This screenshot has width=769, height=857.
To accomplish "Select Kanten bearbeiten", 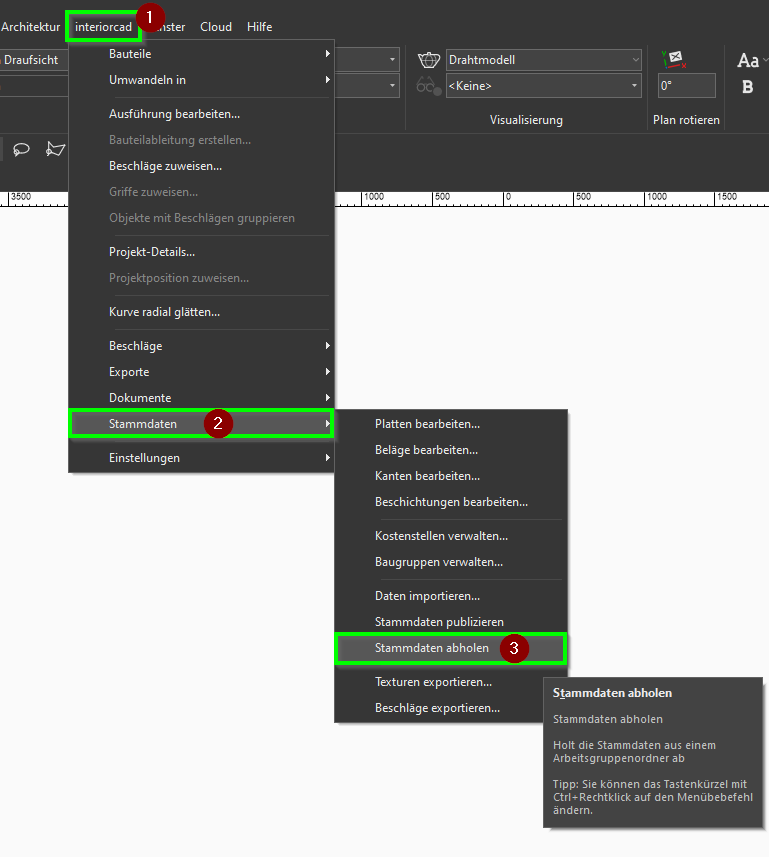I will pos(451,476).
